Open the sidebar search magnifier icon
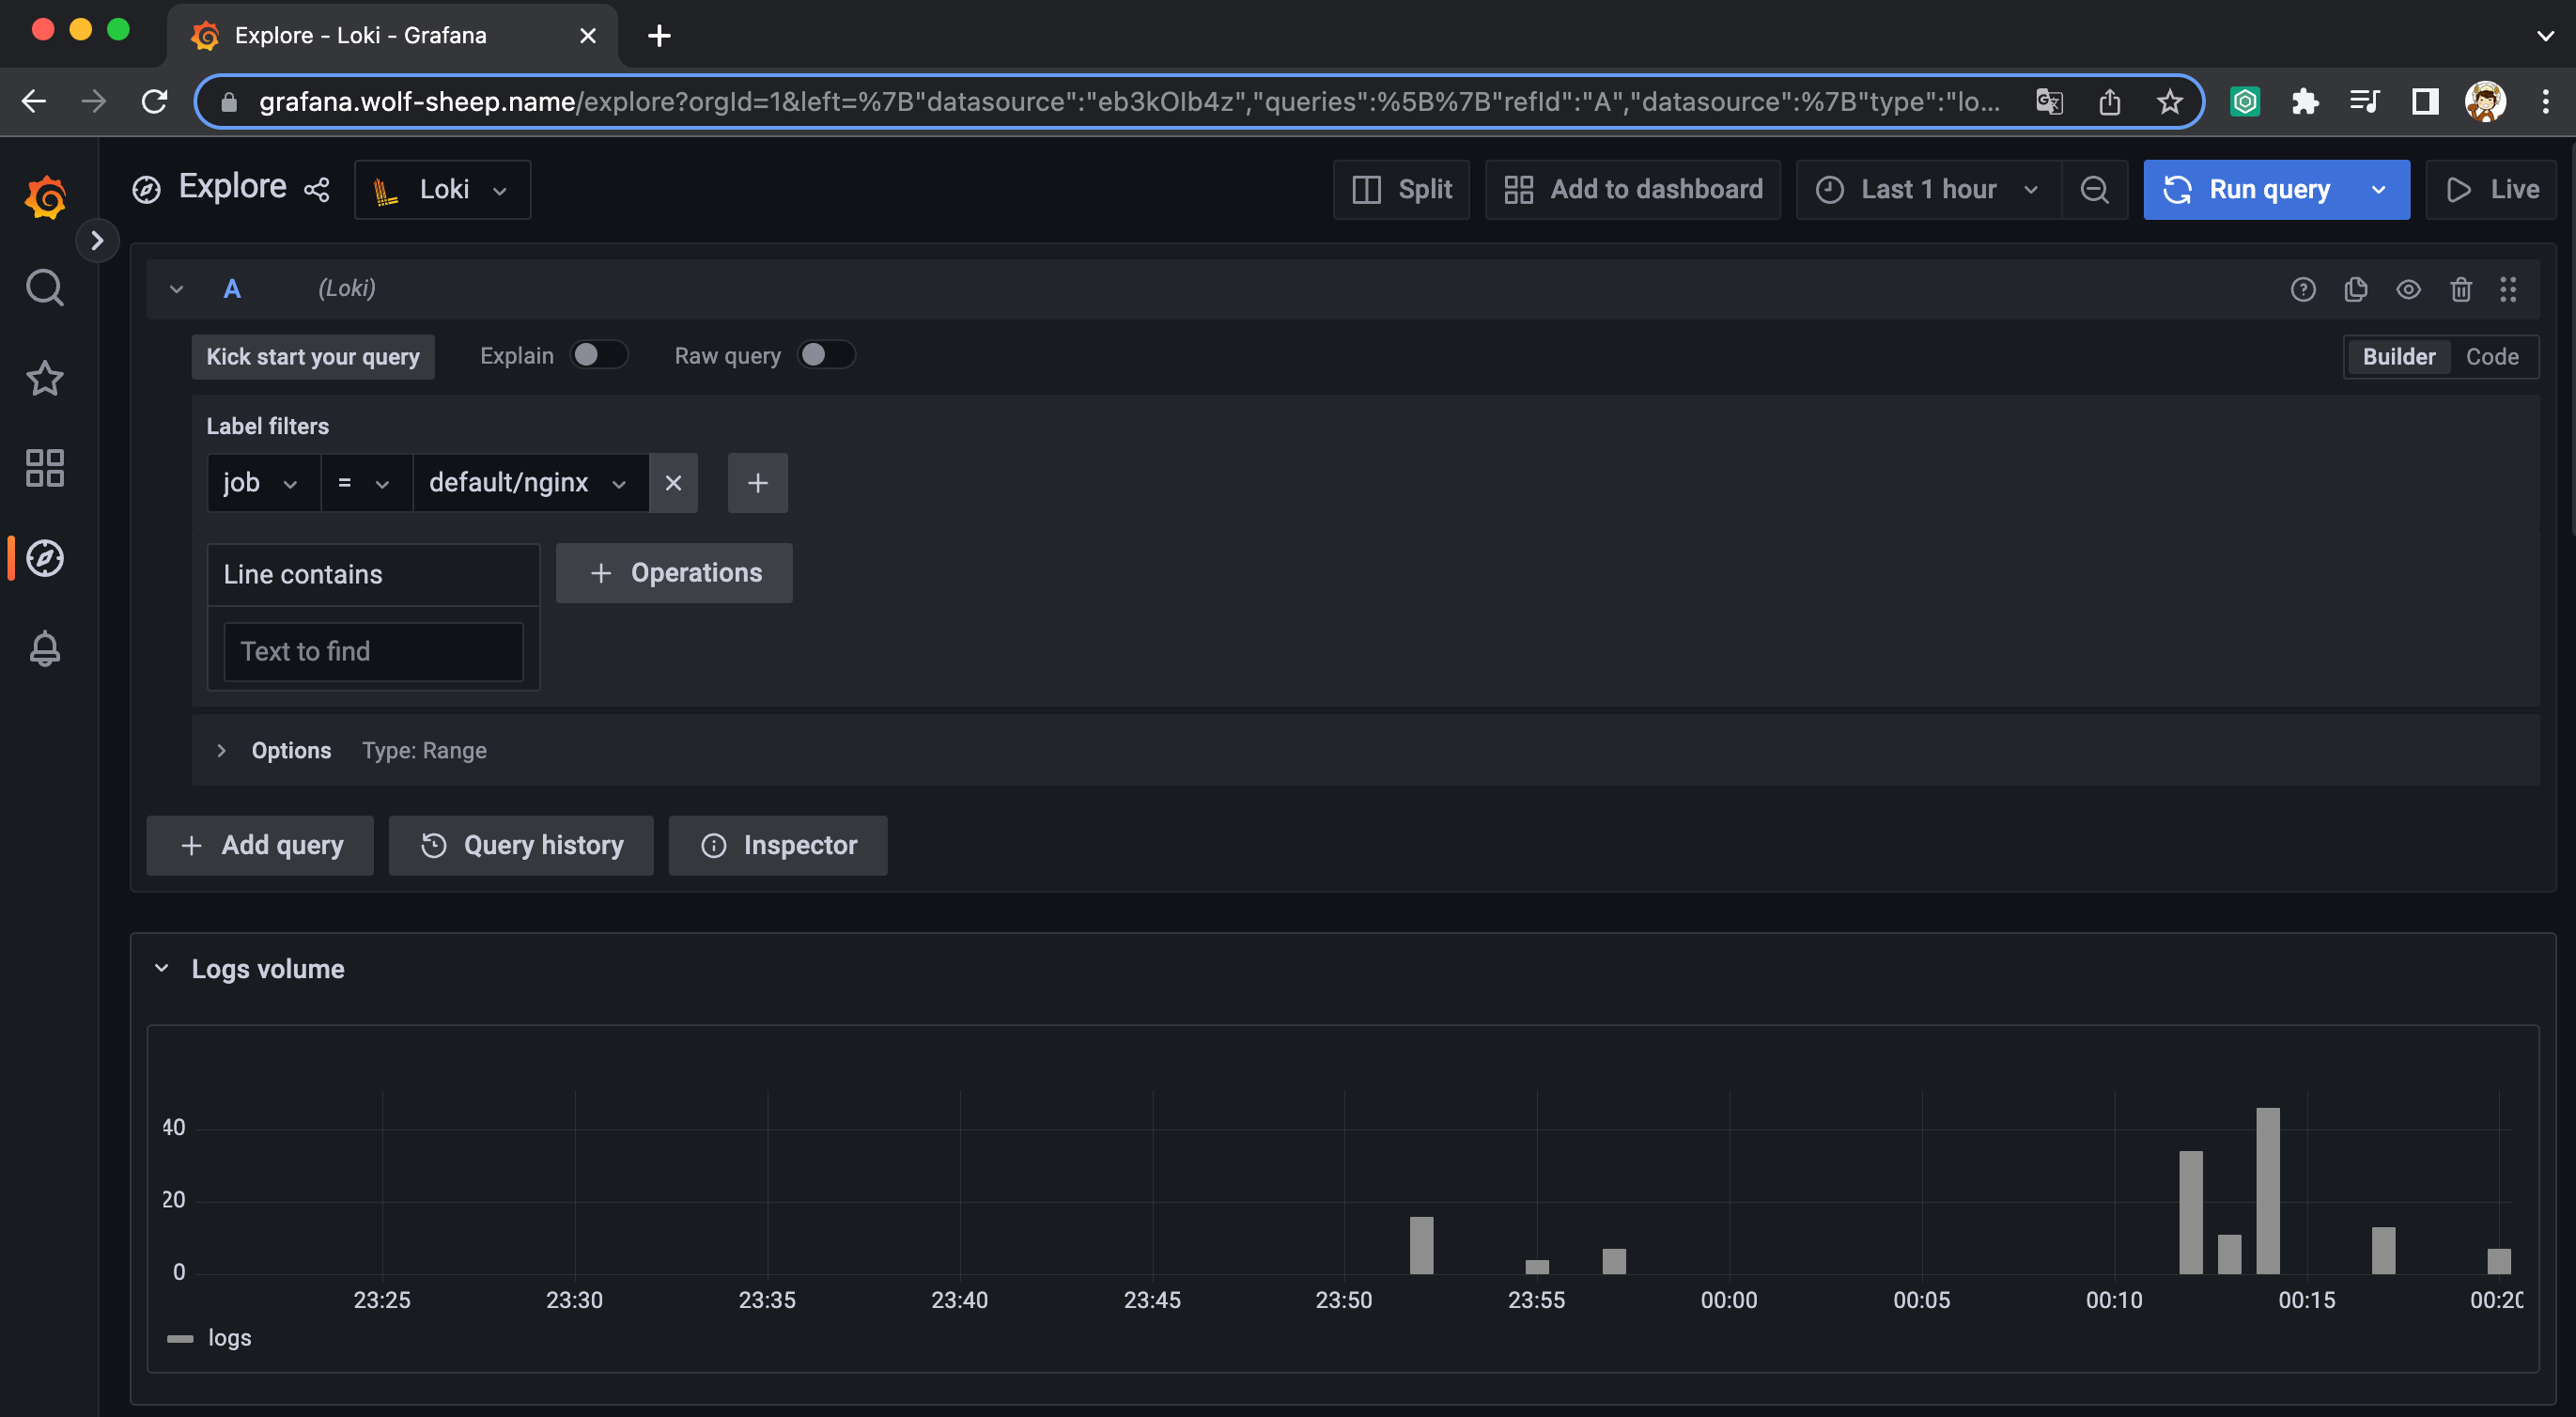Image resolution: width=2576 pixels, height=1417 pixels. coord(44,288)
